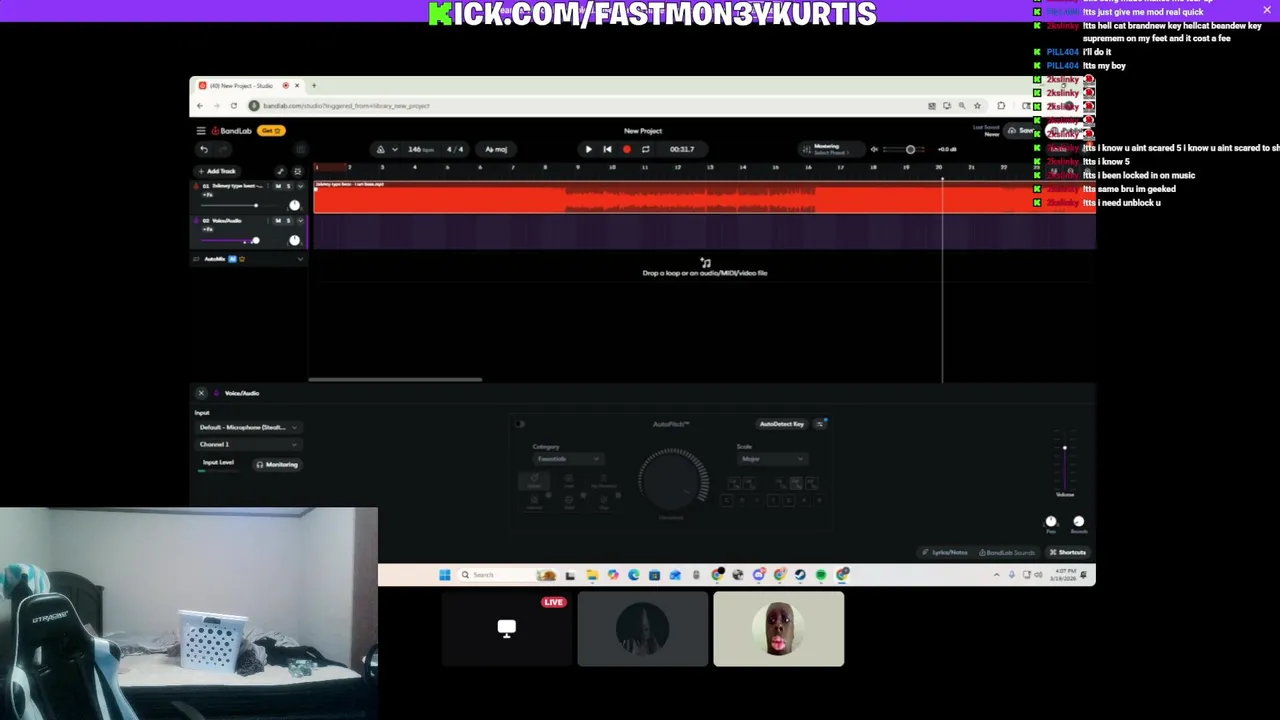Screen dimensions: 1280x720
Task: Click the red Record button
Action: pos(627,150)
